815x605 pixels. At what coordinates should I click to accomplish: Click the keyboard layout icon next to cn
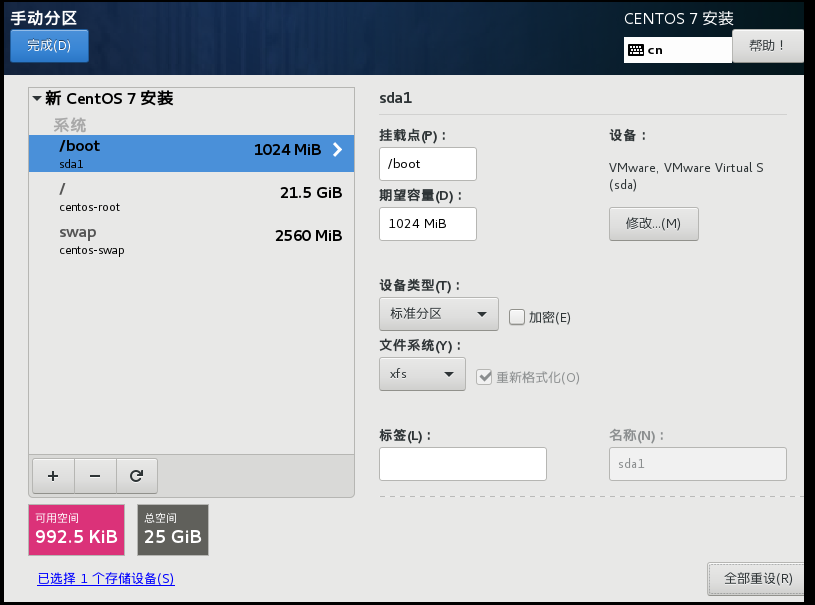[x=636, y=50]
